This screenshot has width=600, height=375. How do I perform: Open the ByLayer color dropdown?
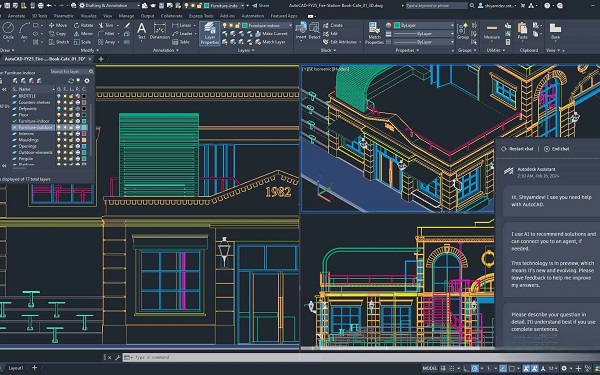[424, 25]
